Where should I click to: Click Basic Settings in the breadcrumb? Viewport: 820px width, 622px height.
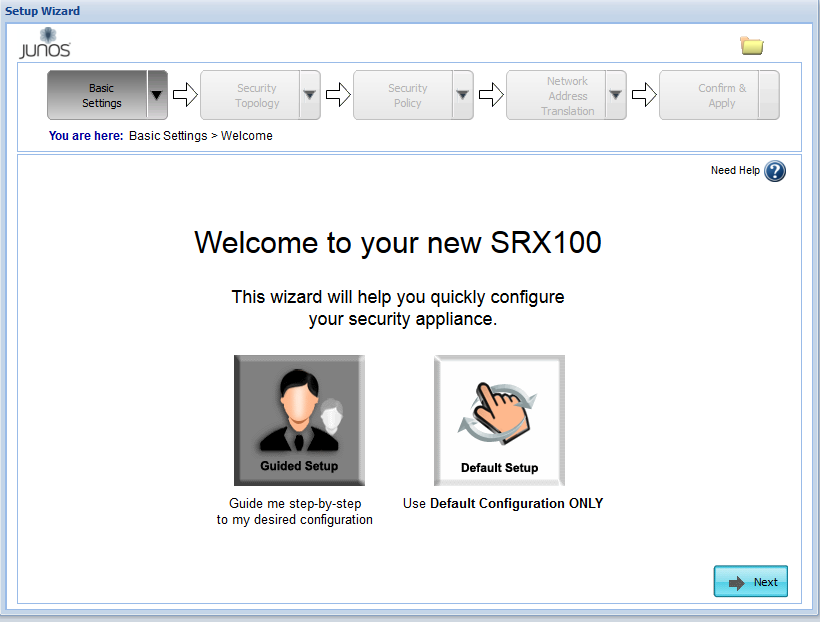coord(168,136)
